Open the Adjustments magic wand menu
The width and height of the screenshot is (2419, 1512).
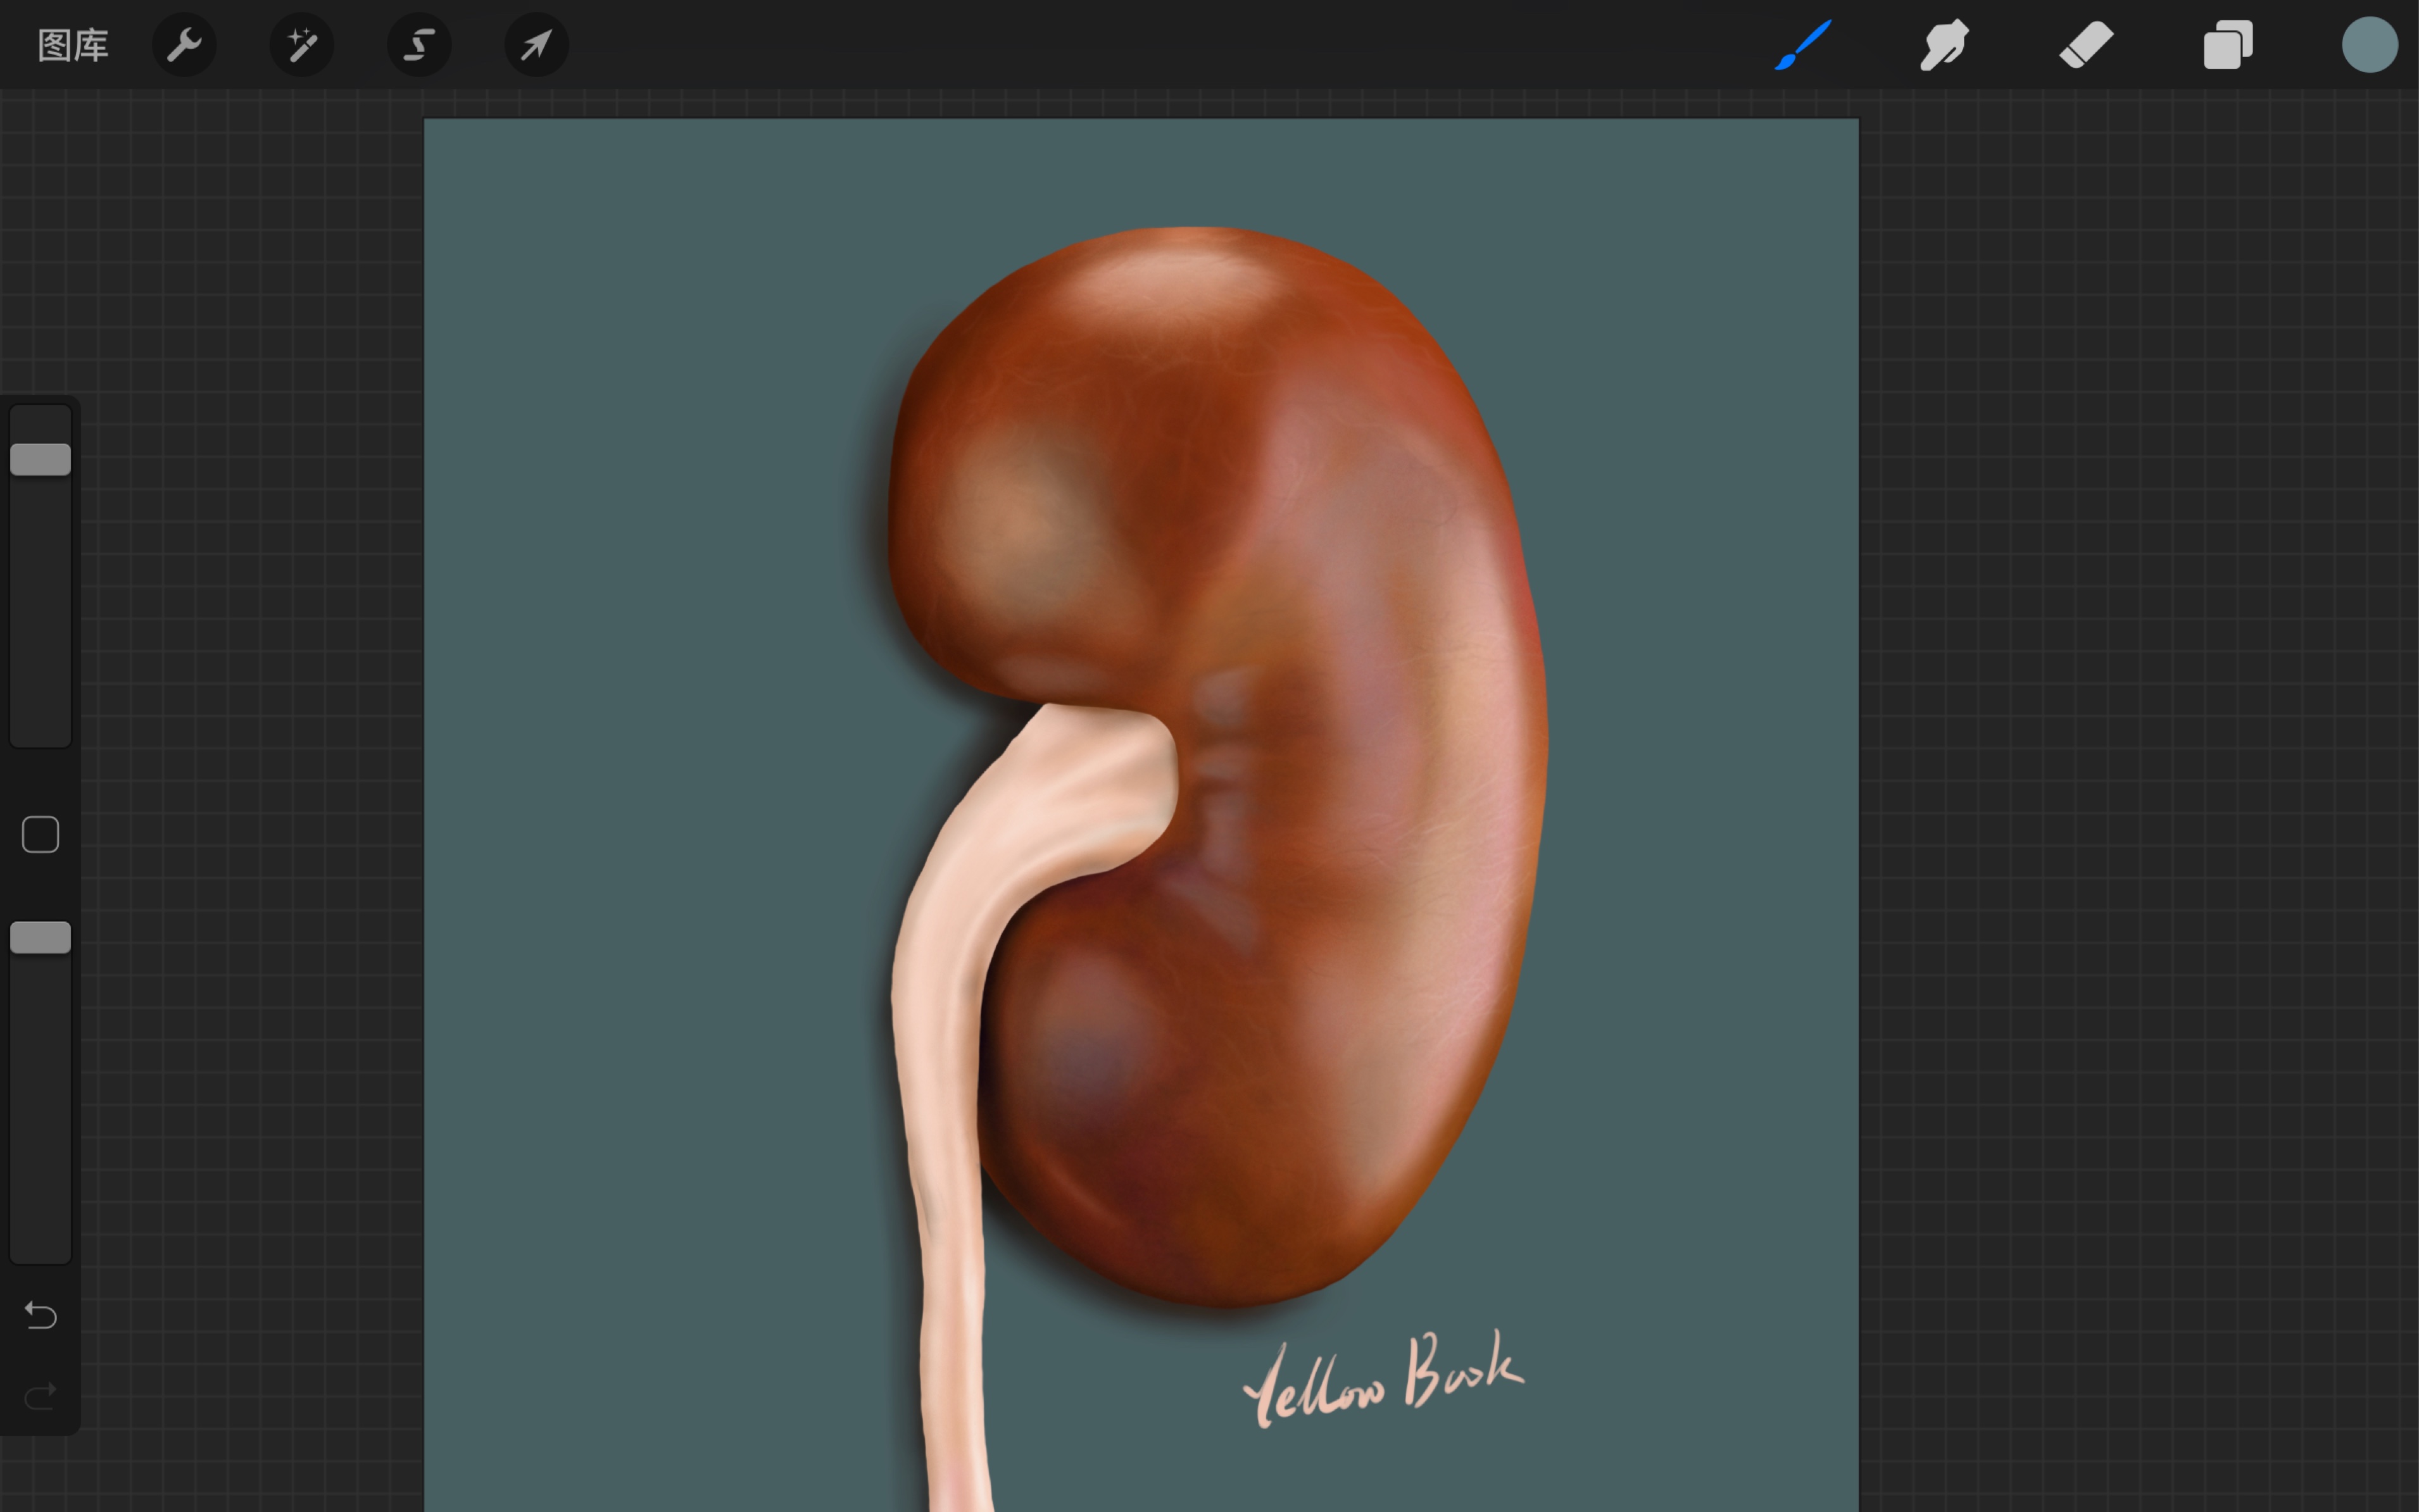pyautogui.click(x=301, y=45)
